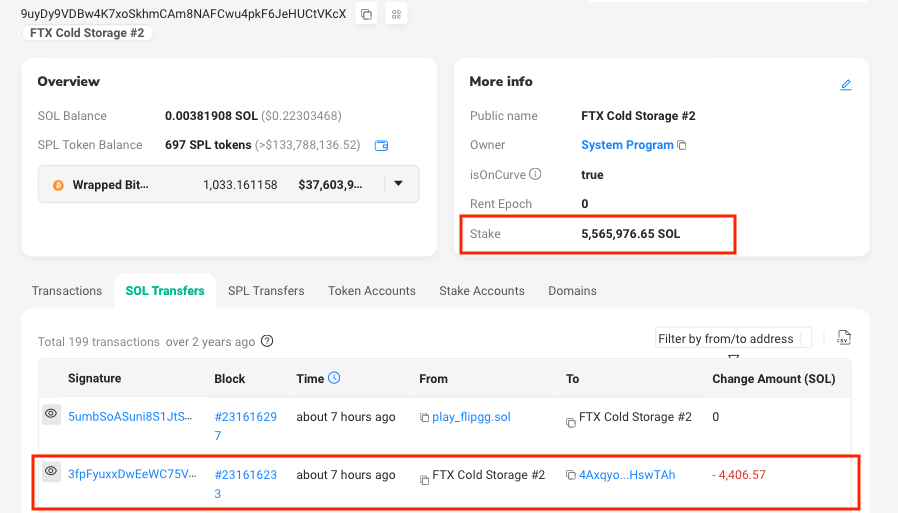Open the SPL Transfers tab

click(266, 291)
